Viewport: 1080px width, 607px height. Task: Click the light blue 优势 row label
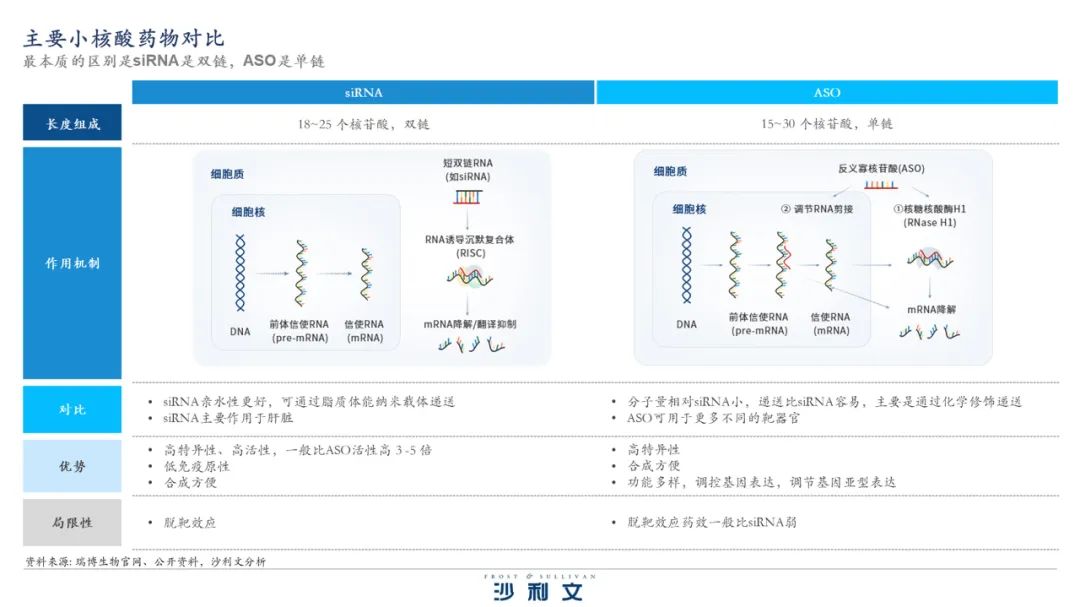click(x=72, y=466)
